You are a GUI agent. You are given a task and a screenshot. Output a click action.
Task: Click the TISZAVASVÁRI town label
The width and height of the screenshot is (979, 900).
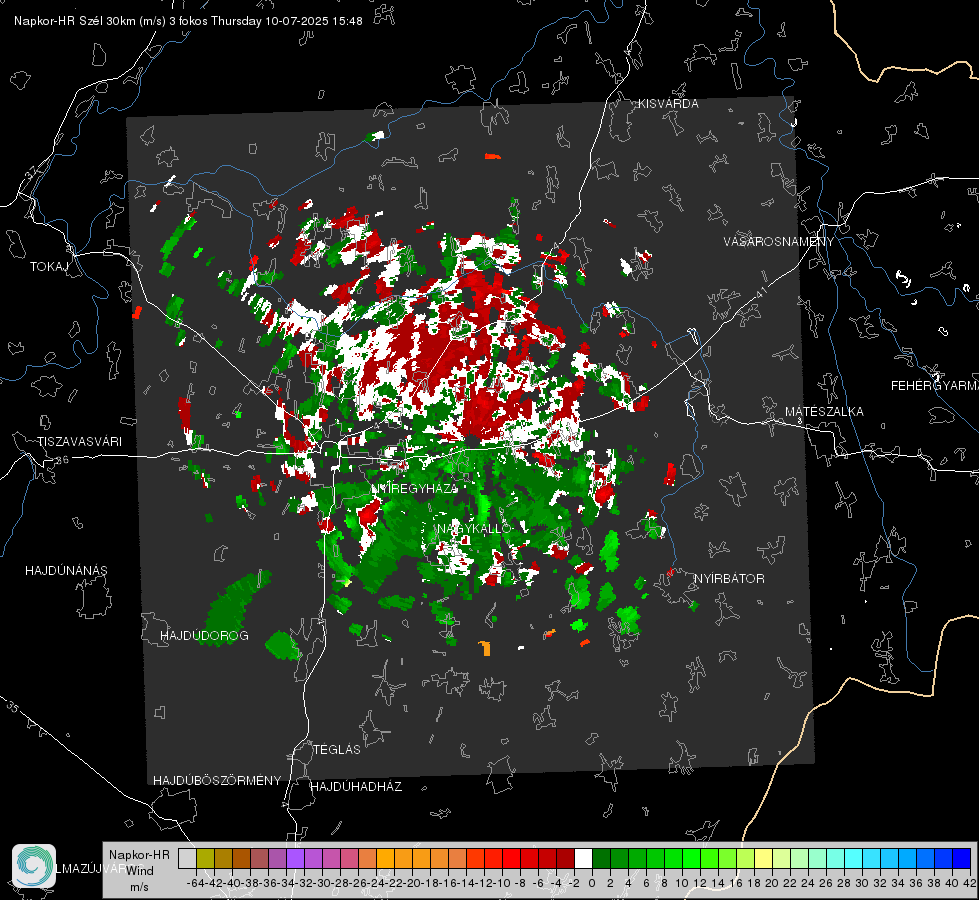(x=79, y=442)
